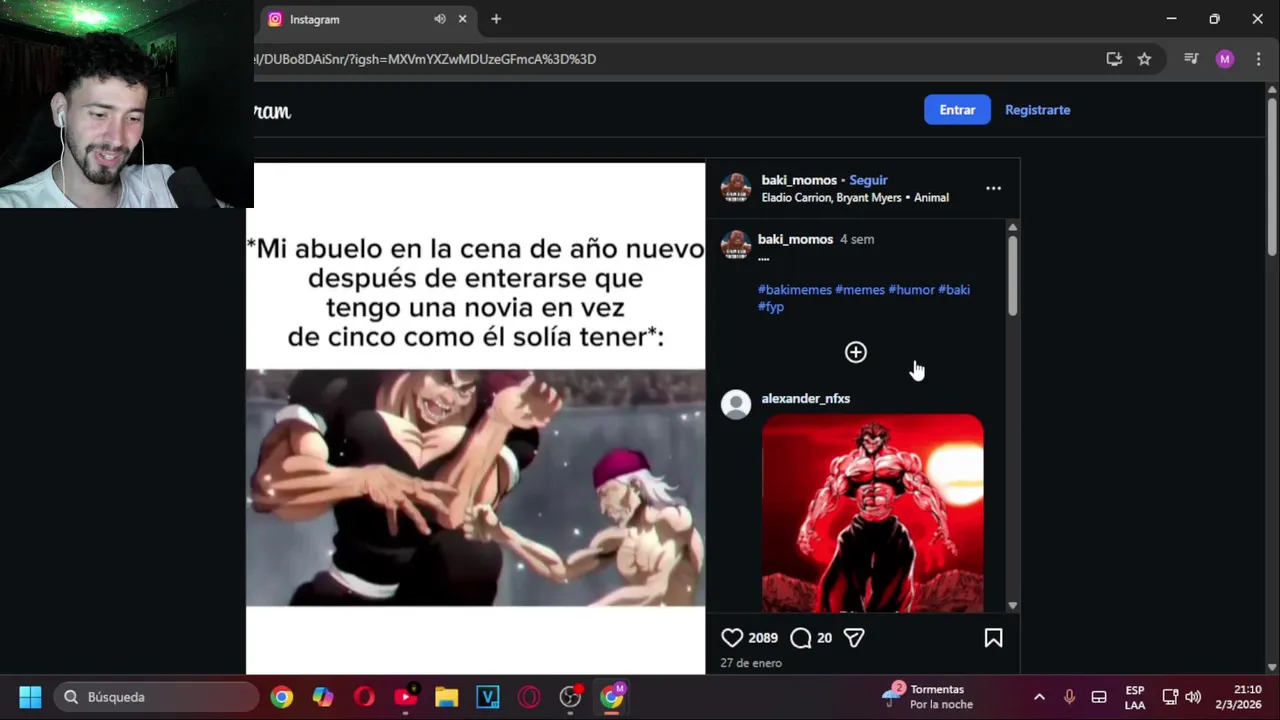The width and height of the screenshot is (1280, 720).
Task: Open the red Baki image in alexander_nfxs comment
Action: 872,512
